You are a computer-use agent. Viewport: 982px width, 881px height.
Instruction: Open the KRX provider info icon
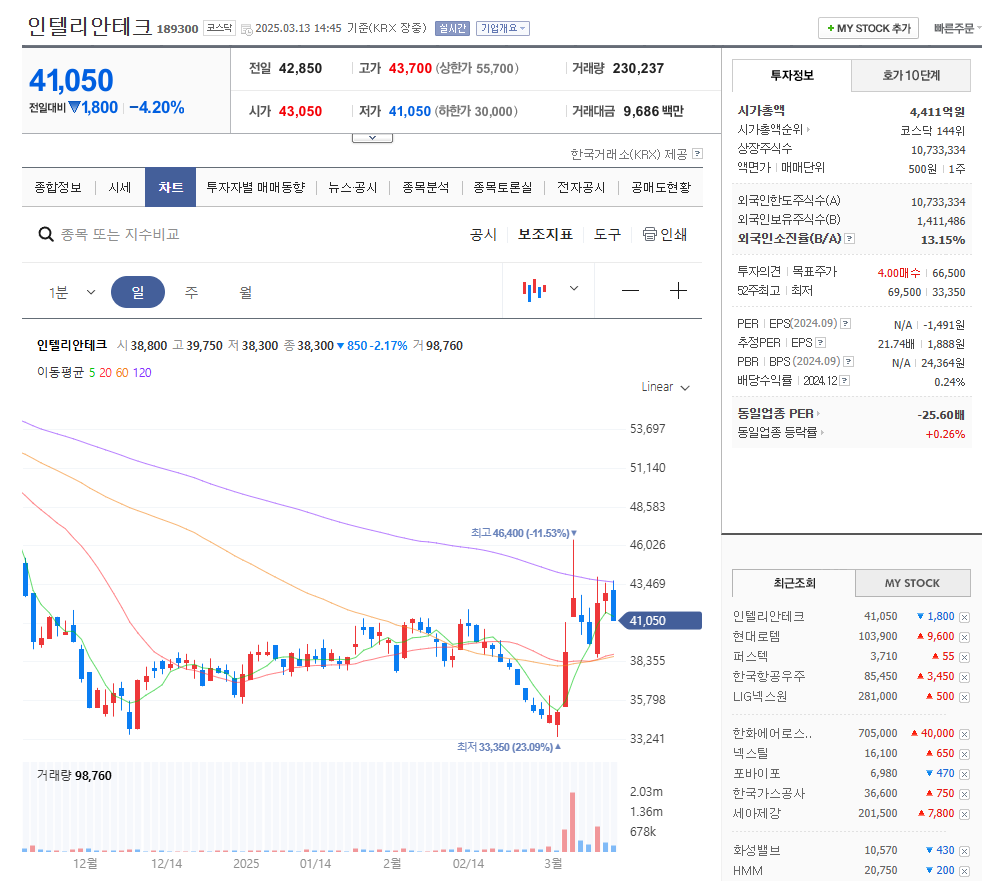(x=697, y=153)
